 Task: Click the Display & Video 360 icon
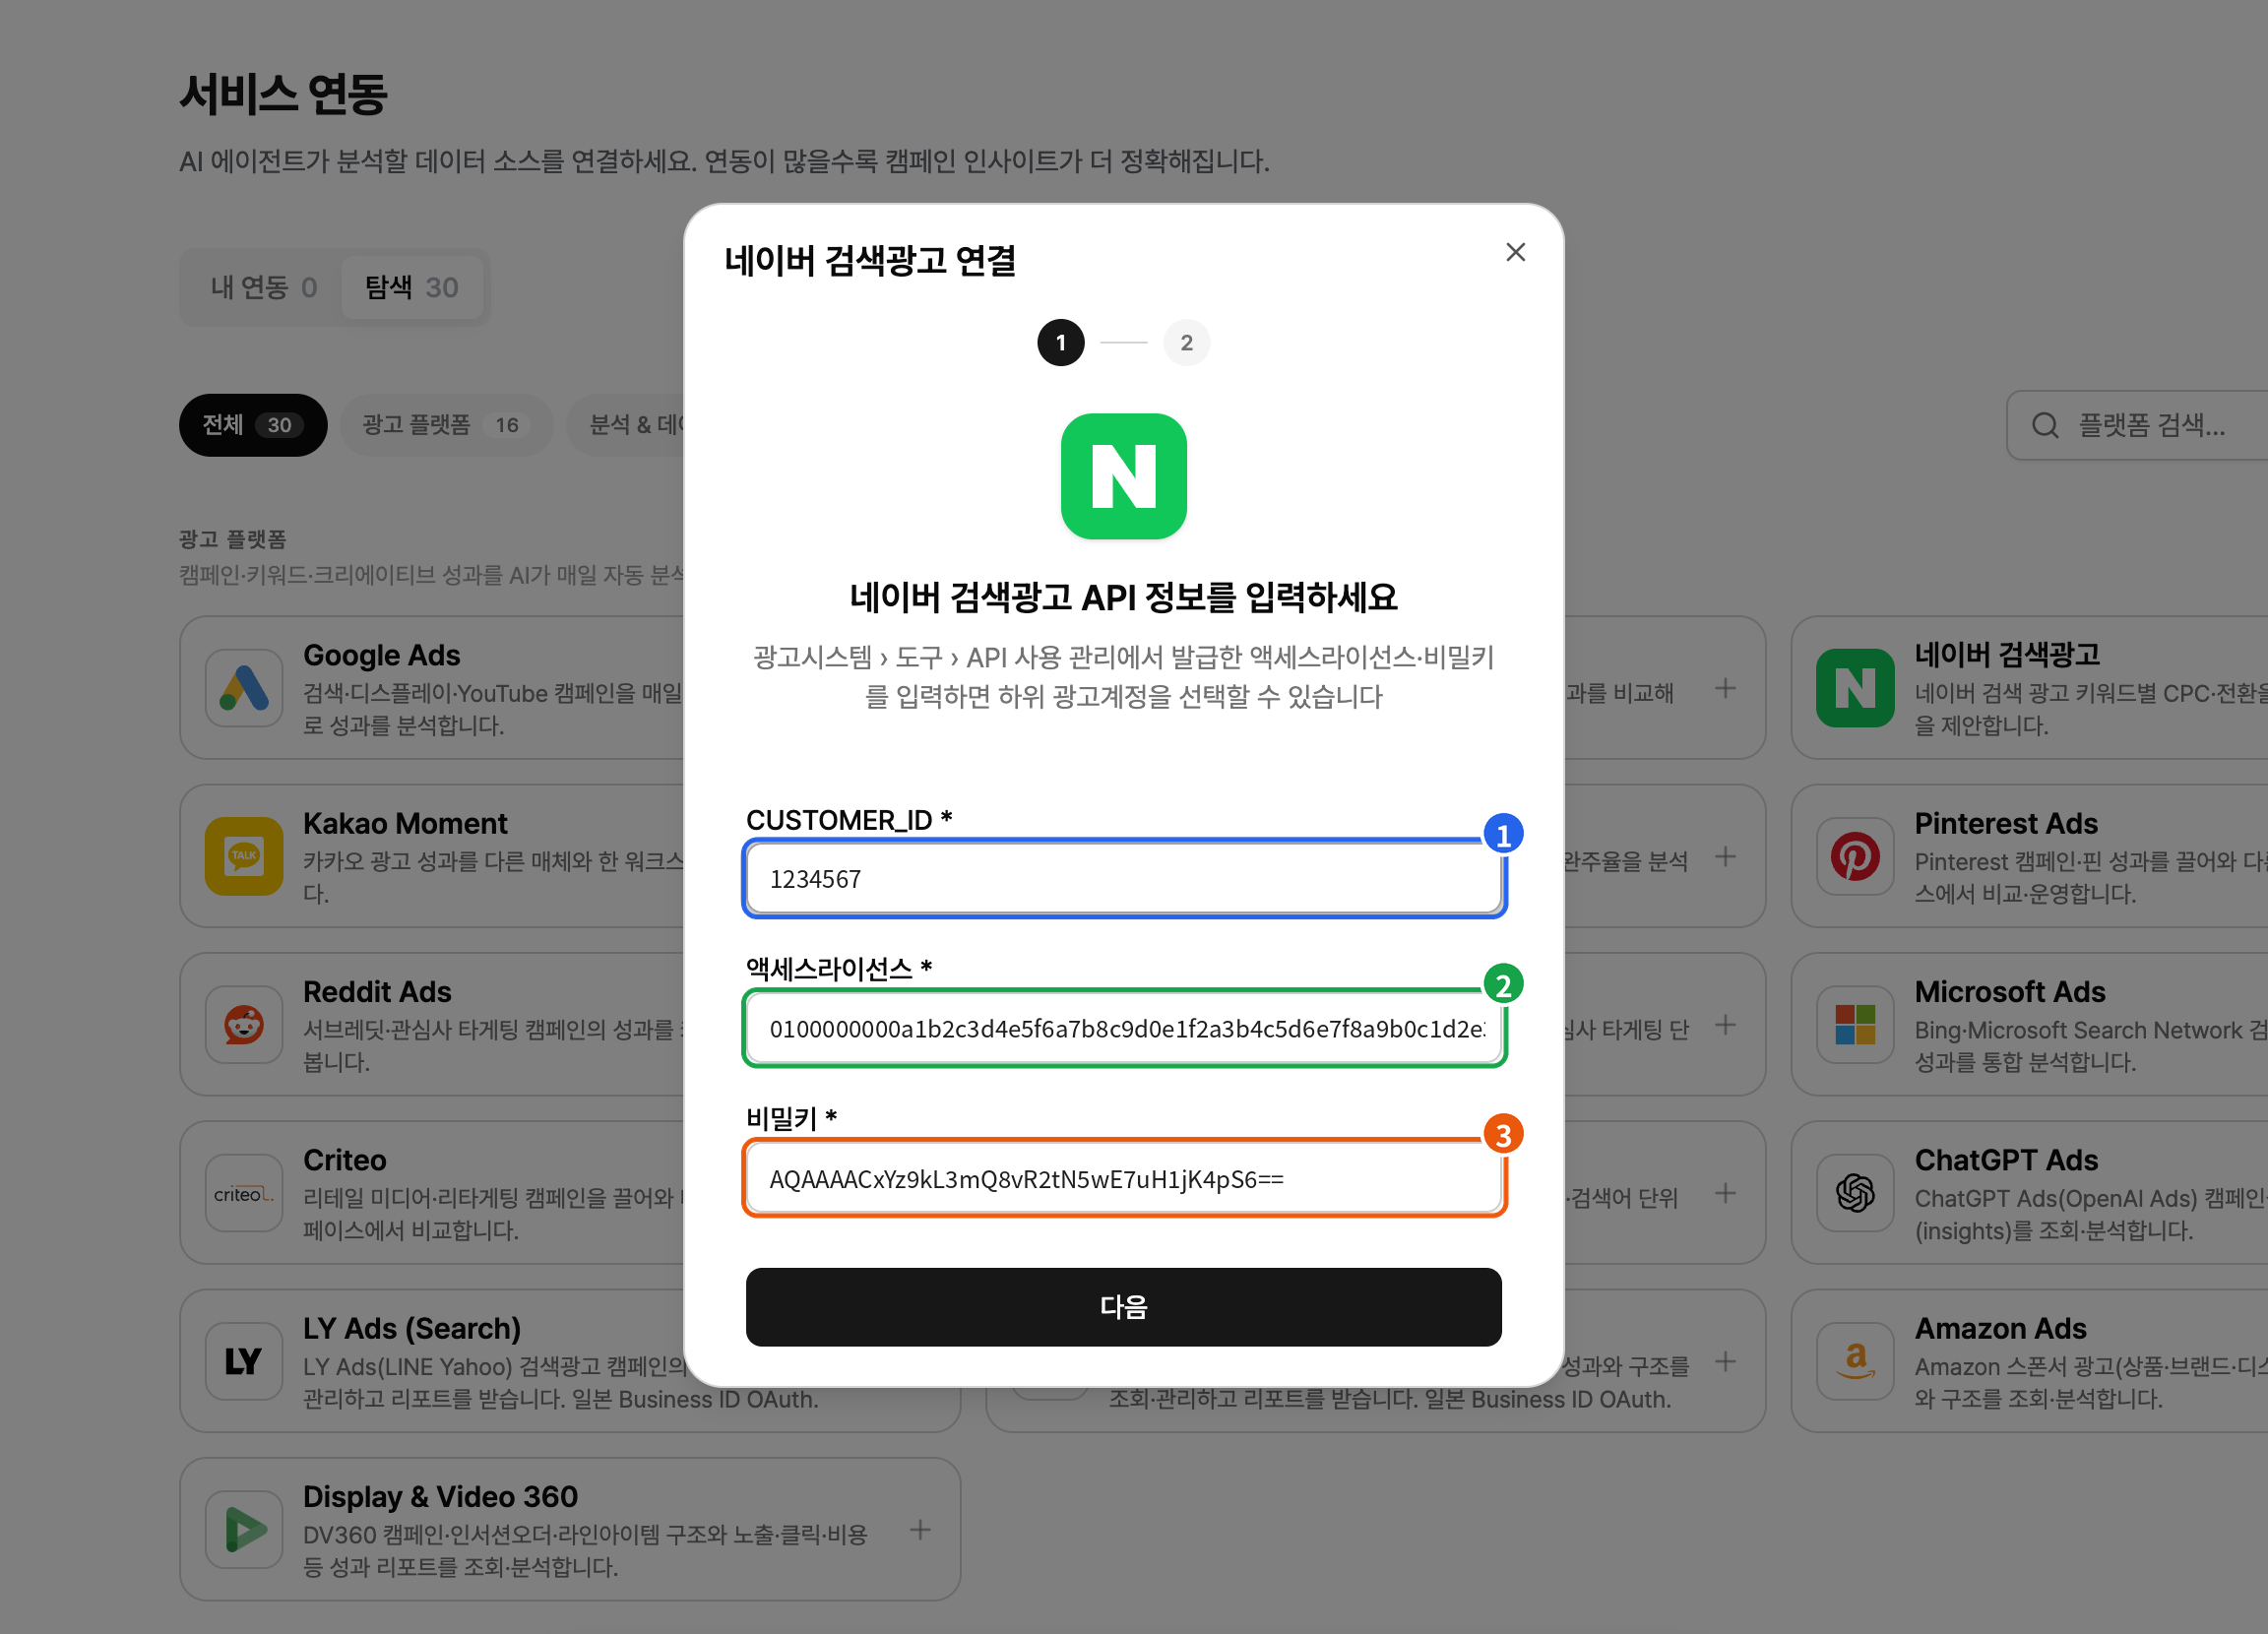click(x=244, y=1529)
